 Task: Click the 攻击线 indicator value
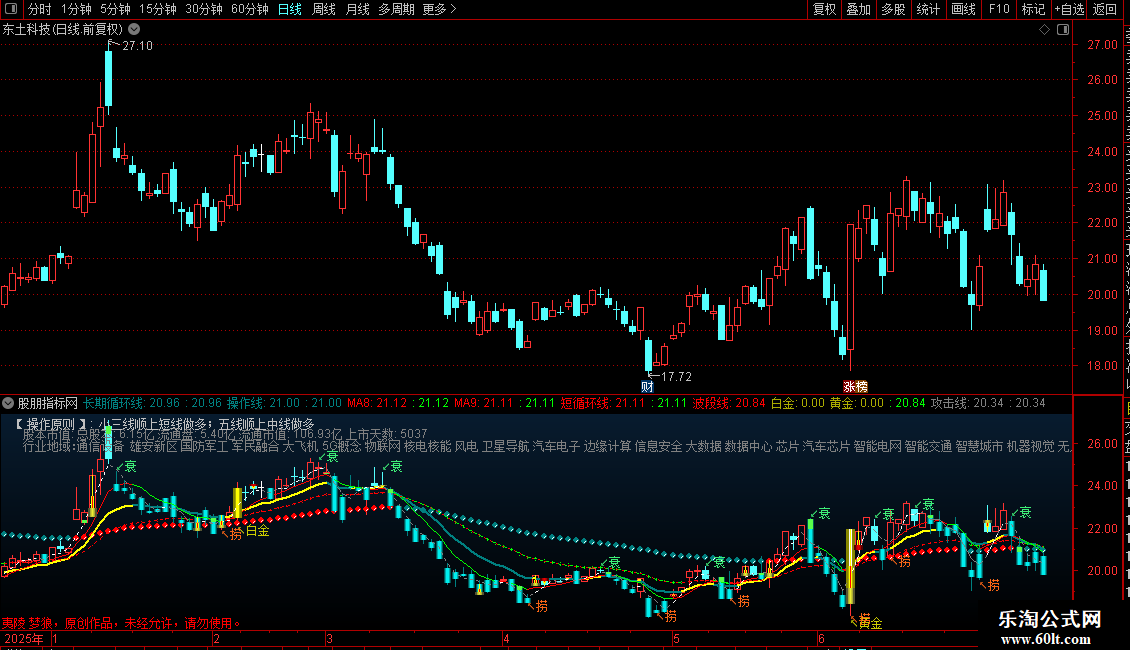click(x=987, y=403)
